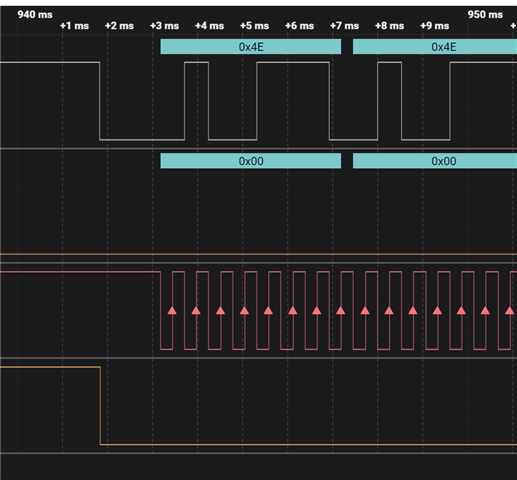Select the +7 ms tick label
Viewport: 517px width, 480px height.
click(x=344, y=26)
